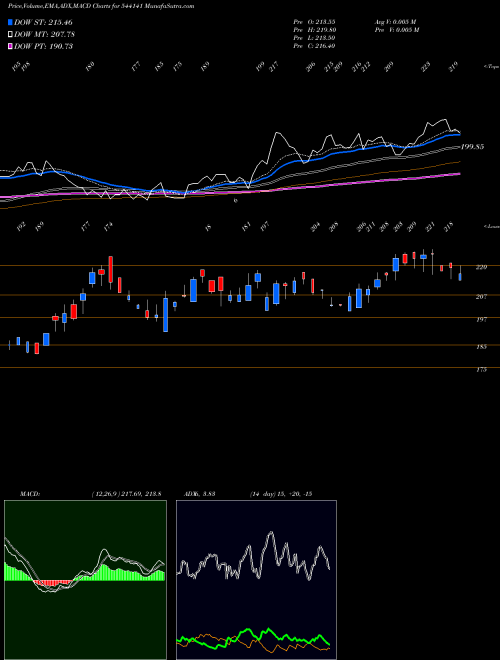Click the 199.85 label on EMA chart
The image size is (500, 660).
click(x=472, y=146)
